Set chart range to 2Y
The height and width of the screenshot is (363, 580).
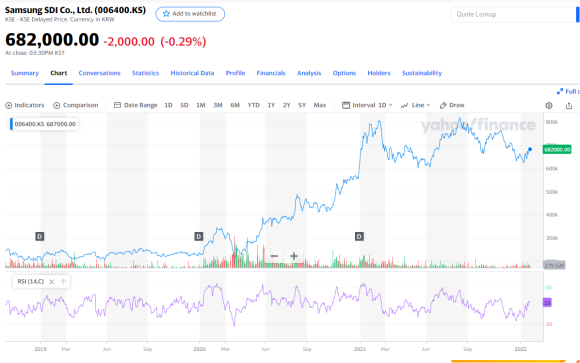coord(287,105)
